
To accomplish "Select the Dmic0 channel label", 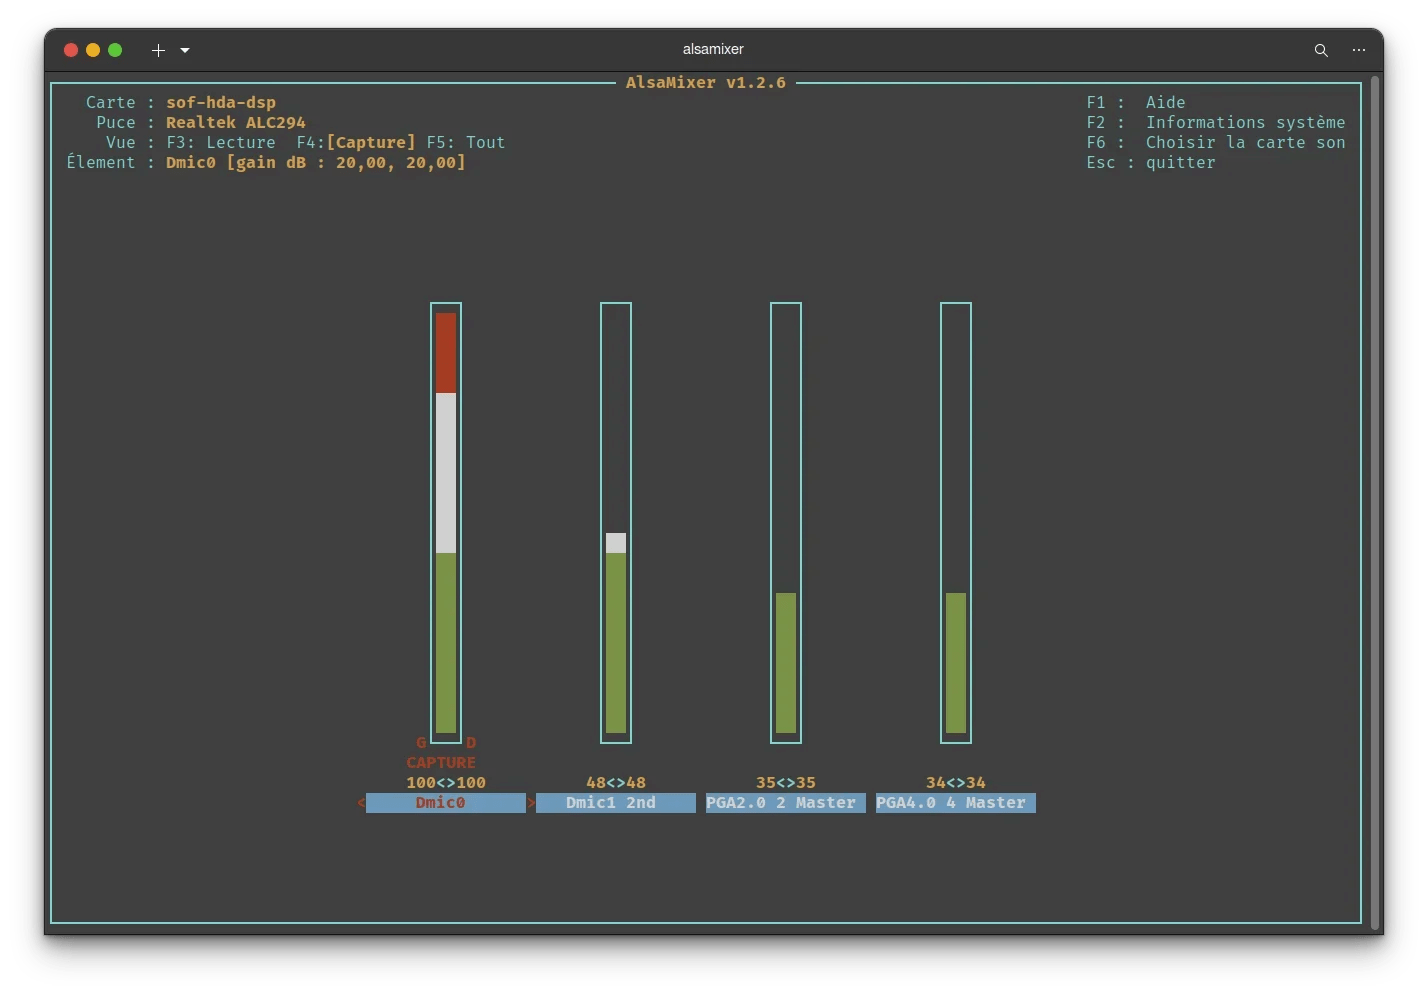I will [446, 803].
